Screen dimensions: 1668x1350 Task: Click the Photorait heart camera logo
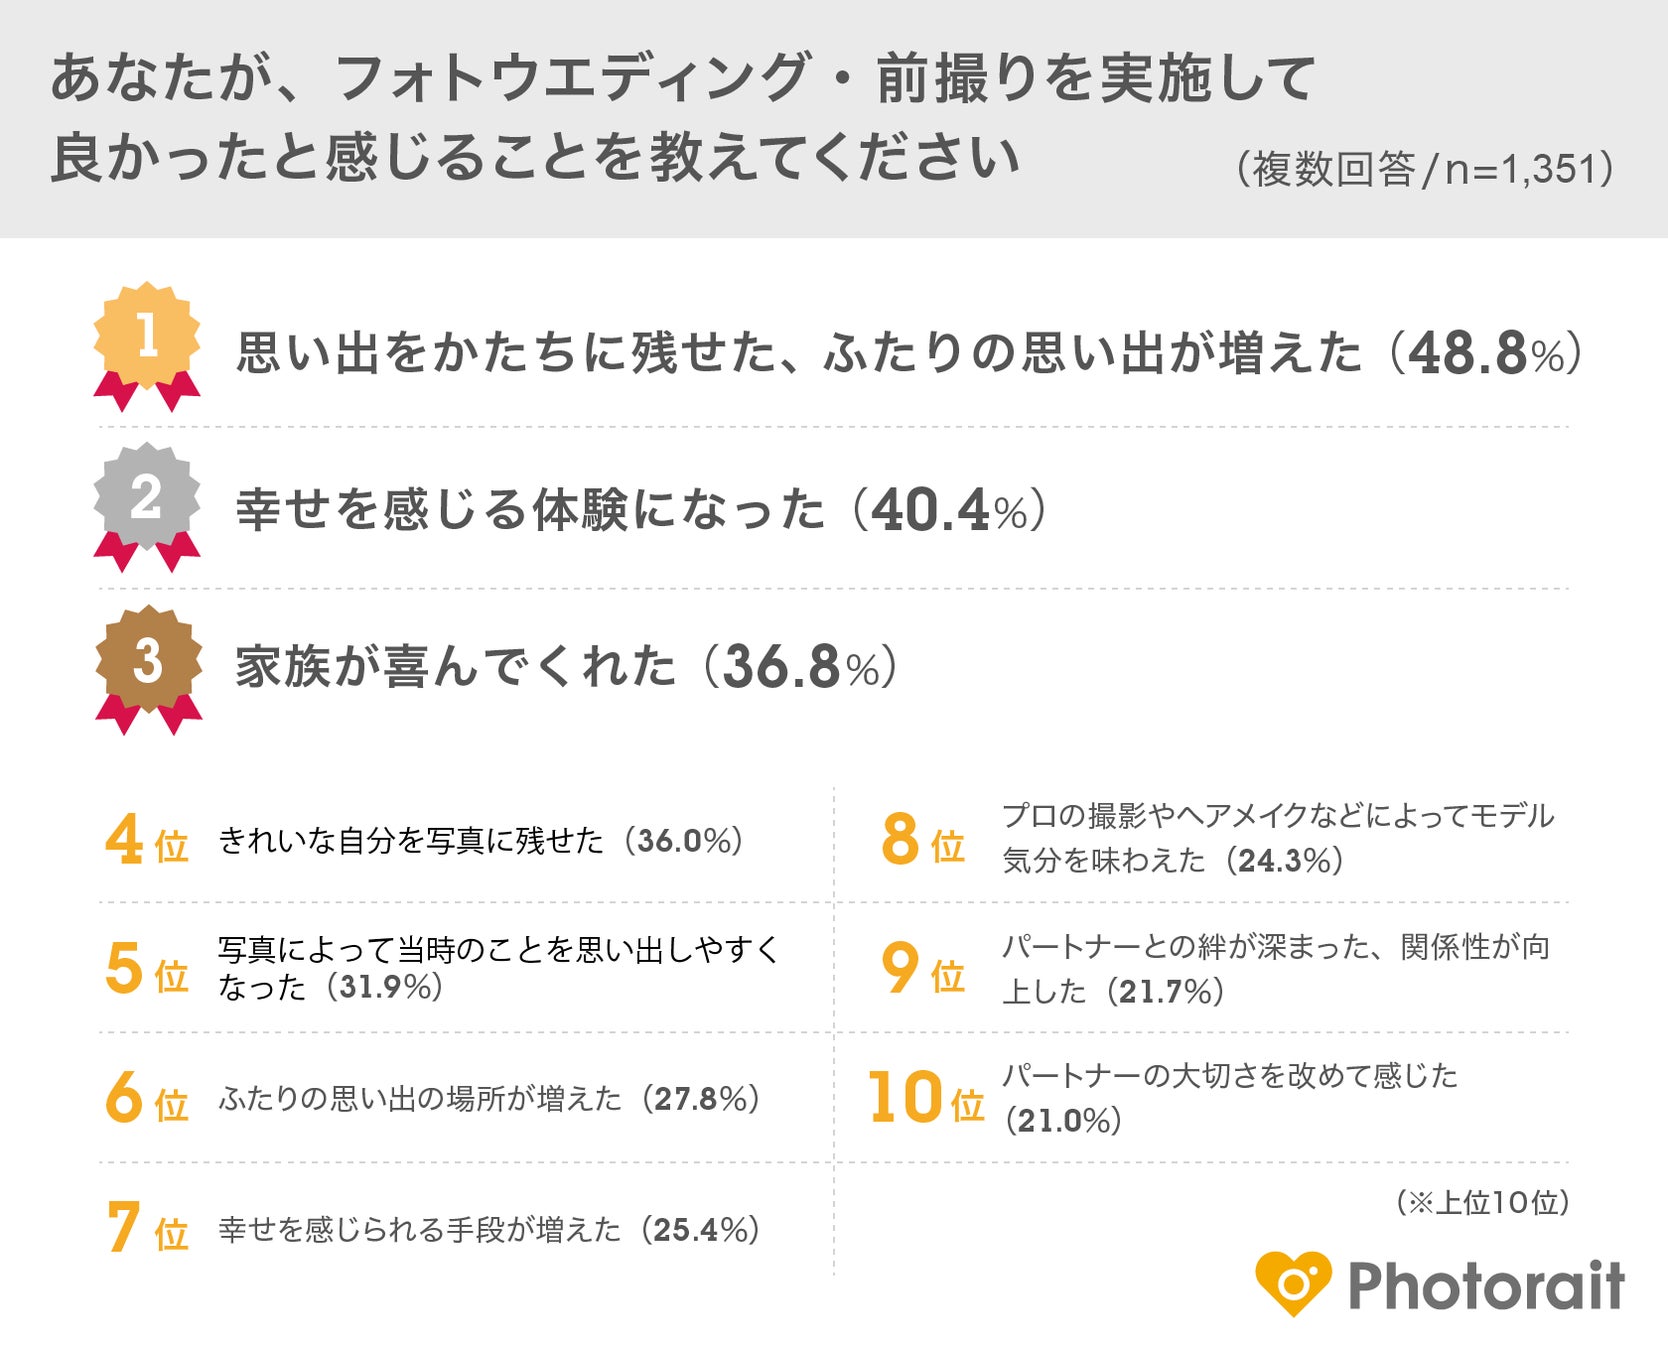(1293, 1282)
